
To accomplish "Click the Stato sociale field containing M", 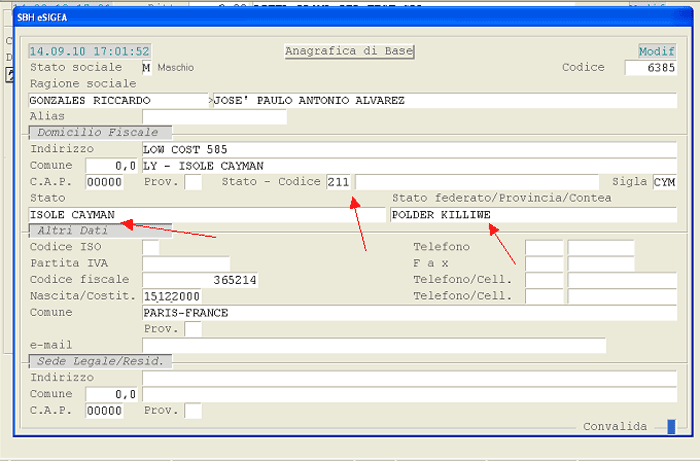I will [x=147, y=68].
